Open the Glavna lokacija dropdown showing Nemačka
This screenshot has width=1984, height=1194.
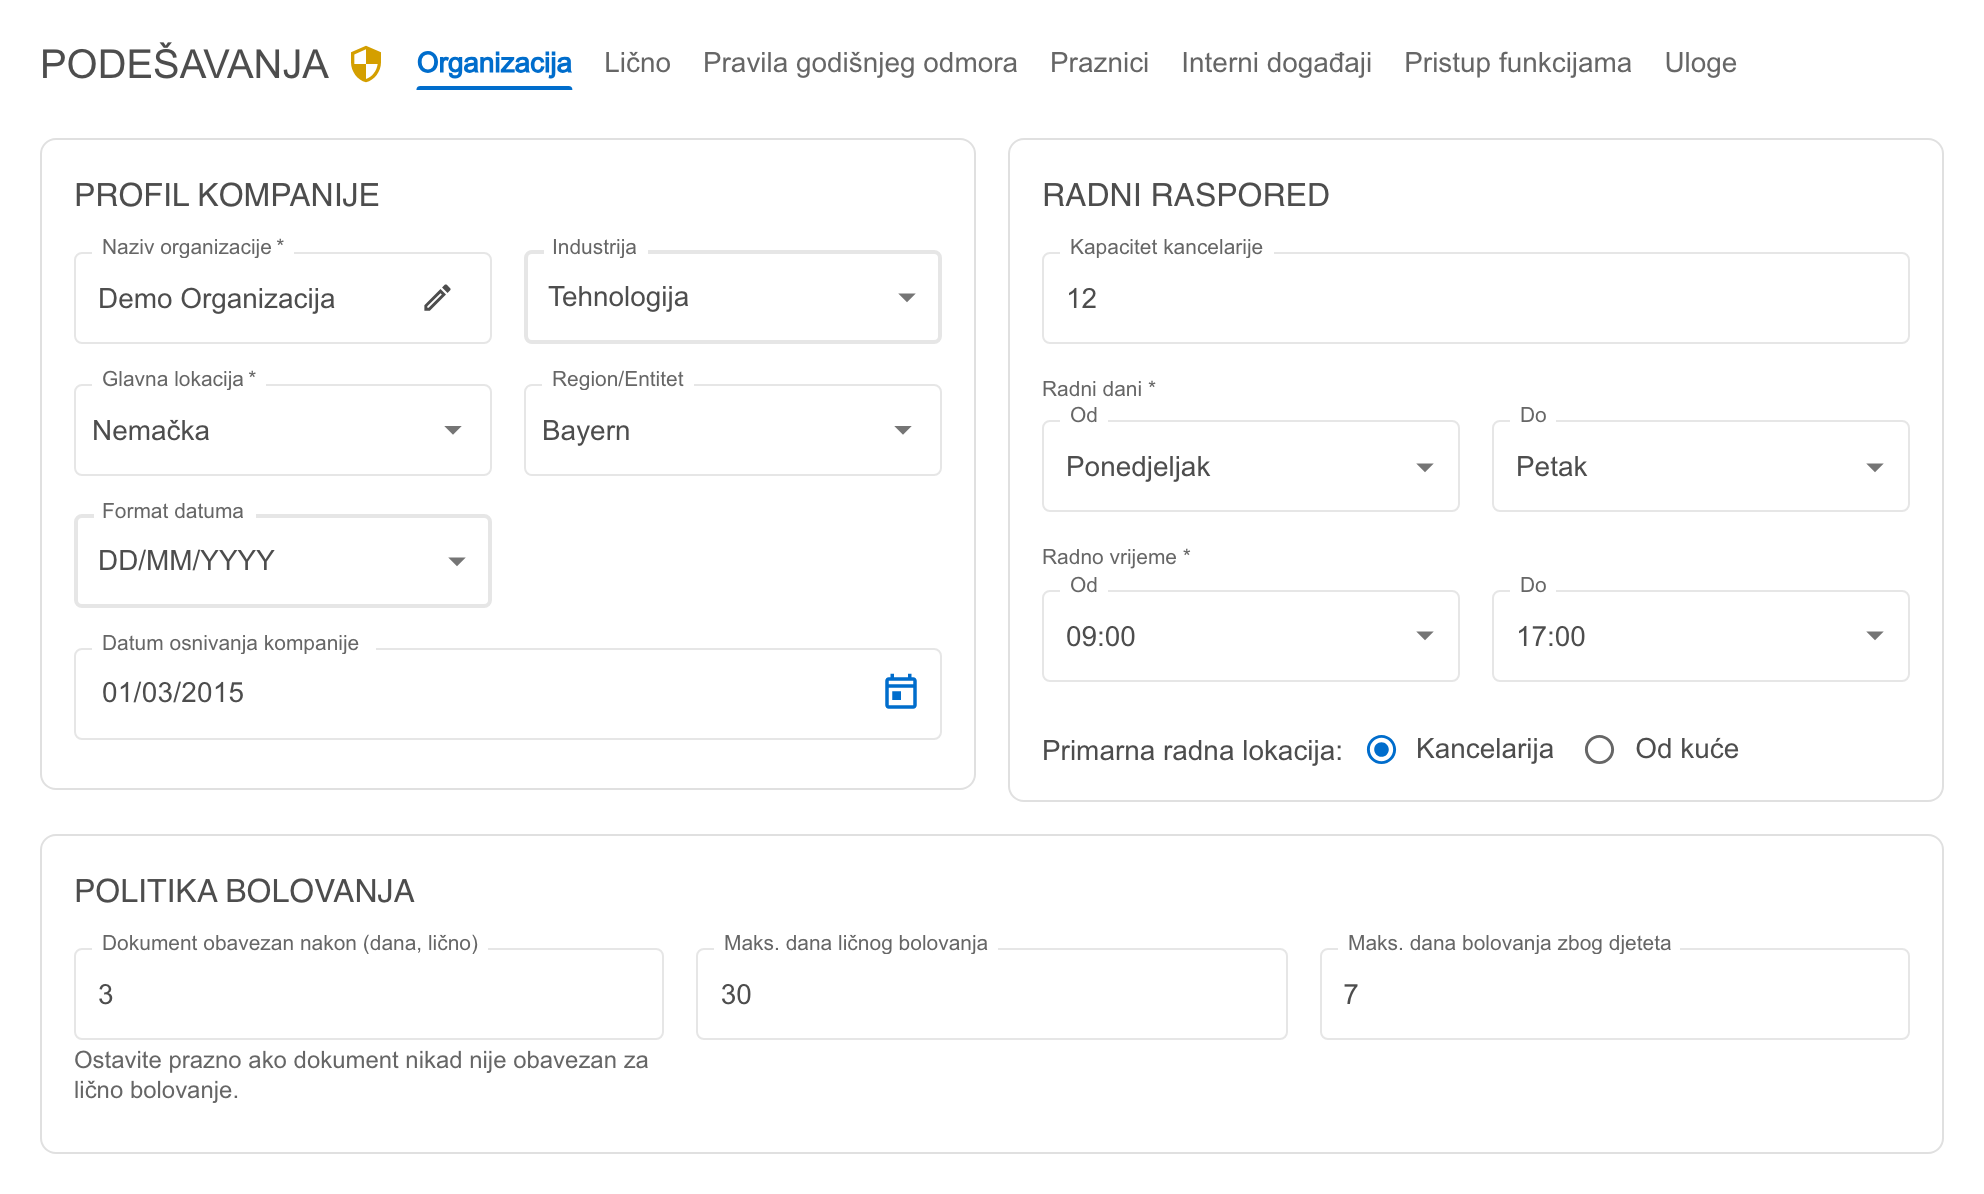(283, 430)
